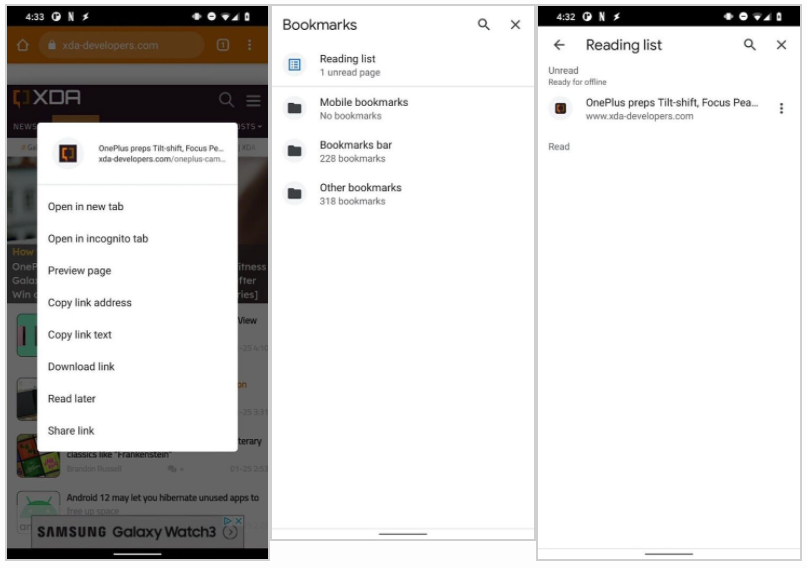This screenshot has width=807, height=568.
Task: Select Open in new tab
Action: 137,206
